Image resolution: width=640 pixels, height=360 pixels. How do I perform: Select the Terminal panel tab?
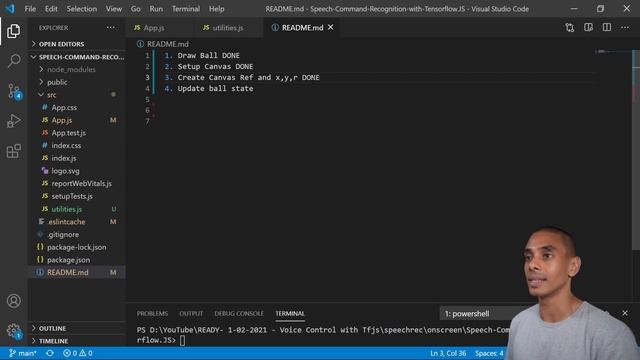pyautogui.click(x=290, y=313)
